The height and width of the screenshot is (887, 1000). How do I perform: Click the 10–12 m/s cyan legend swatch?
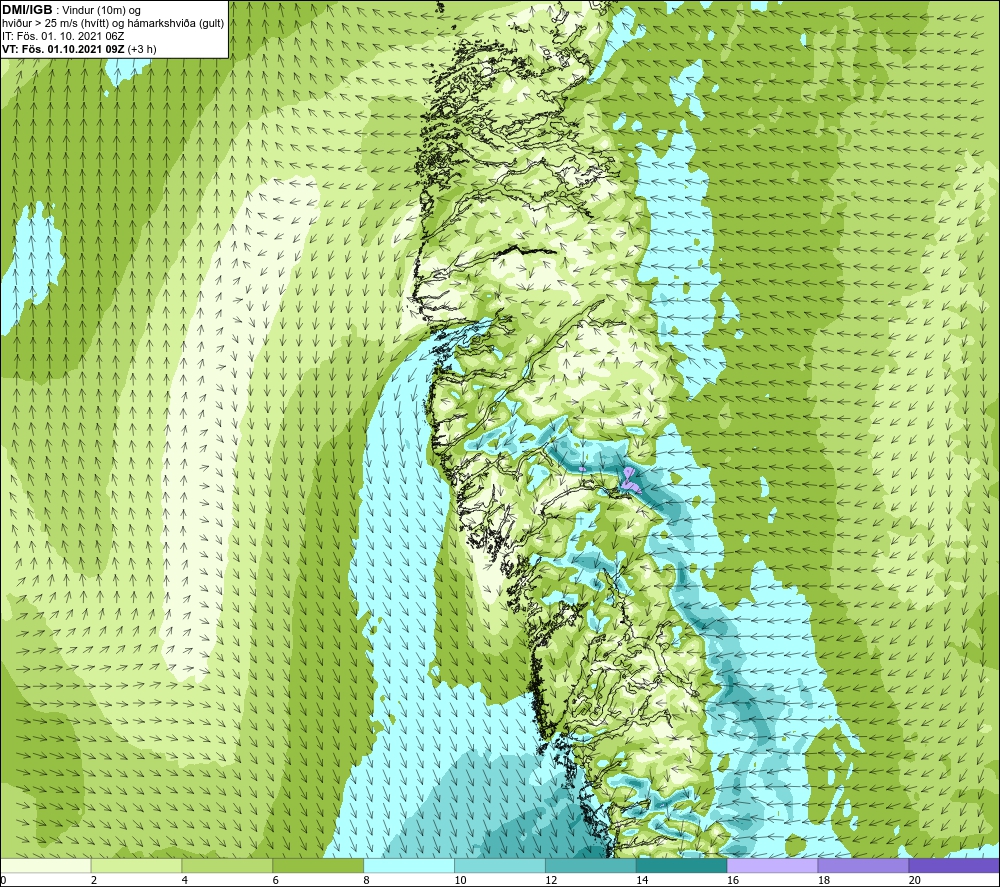(500, 865)
